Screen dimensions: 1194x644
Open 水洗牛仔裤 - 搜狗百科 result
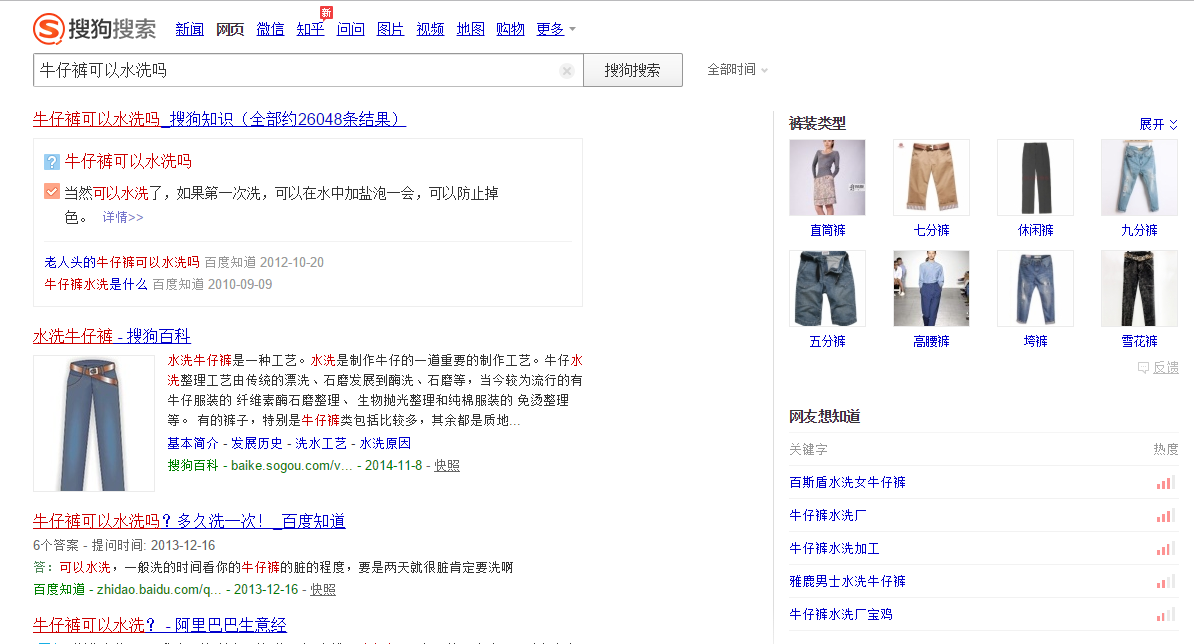[x=112, y=336]
